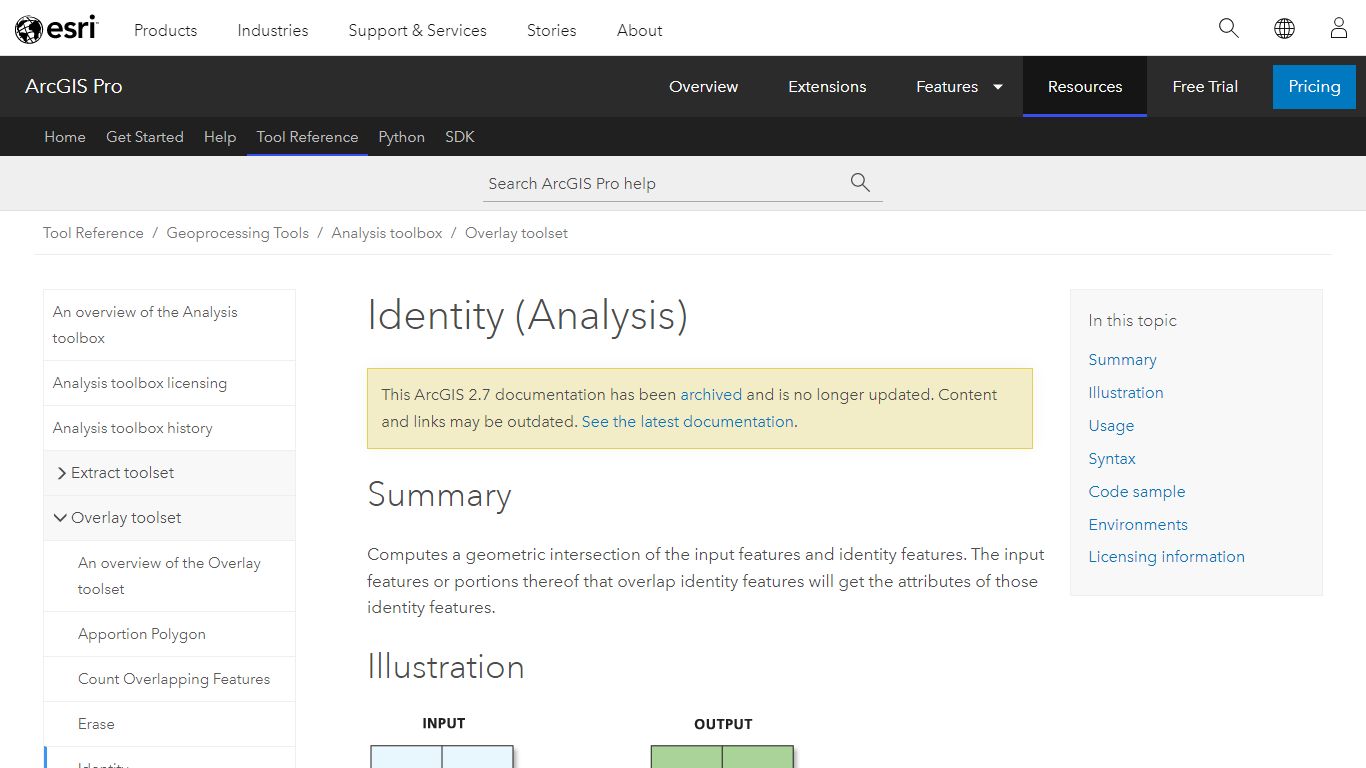The image size is (1366, 768).
Task: Select SDK in subnav
Action: tap(460, 137)
